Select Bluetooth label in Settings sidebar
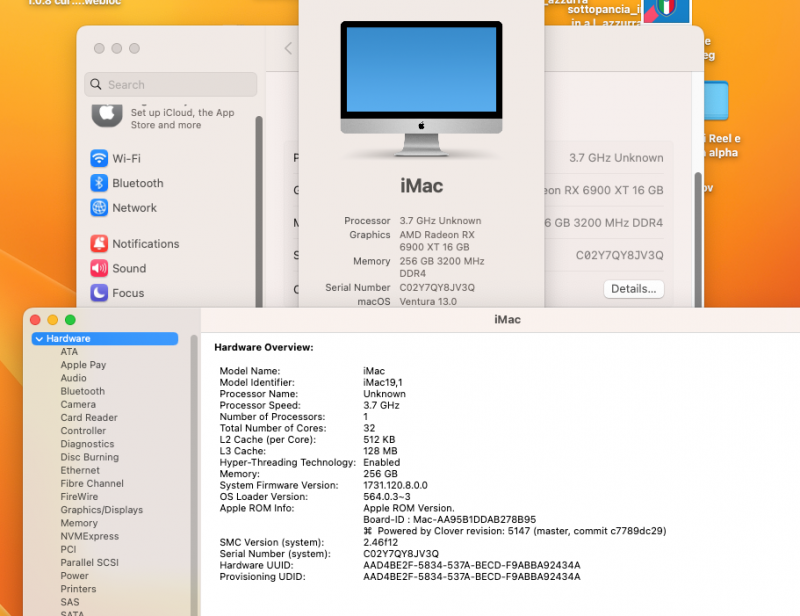 tap(138, 183)
